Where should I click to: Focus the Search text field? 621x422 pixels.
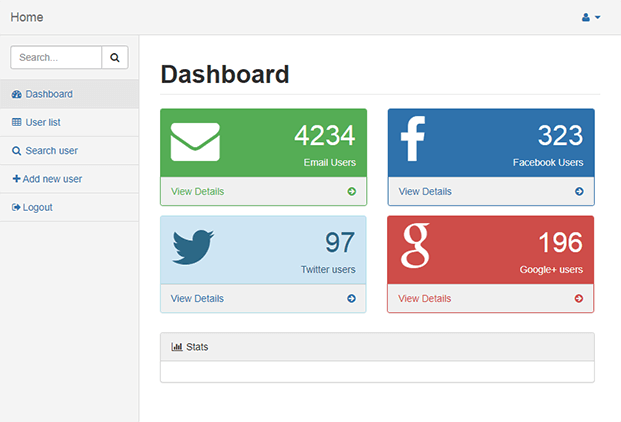point(57,58)
